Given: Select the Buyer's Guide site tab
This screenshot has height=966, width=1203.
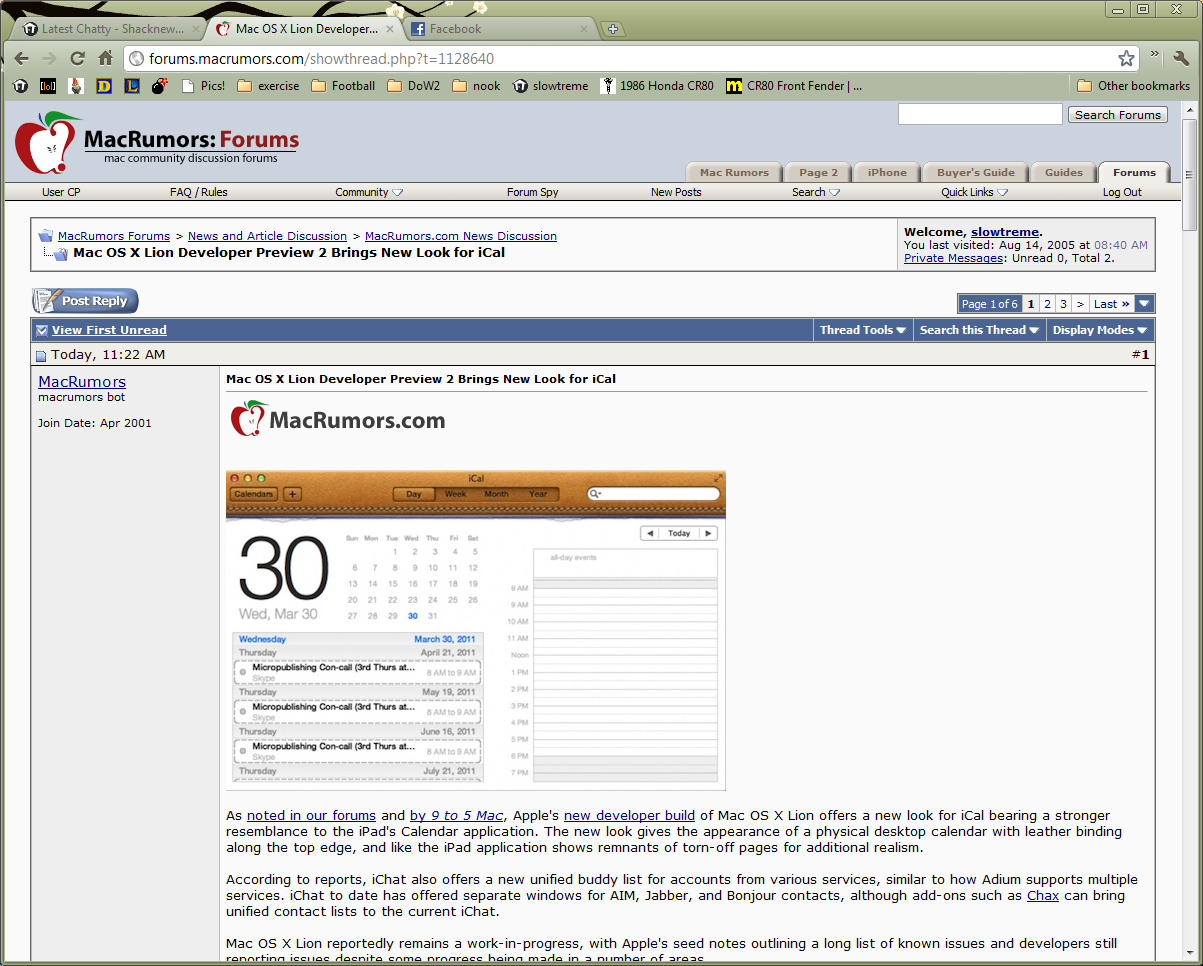Looking at the screenshot, I should click(x=975, y=172).
